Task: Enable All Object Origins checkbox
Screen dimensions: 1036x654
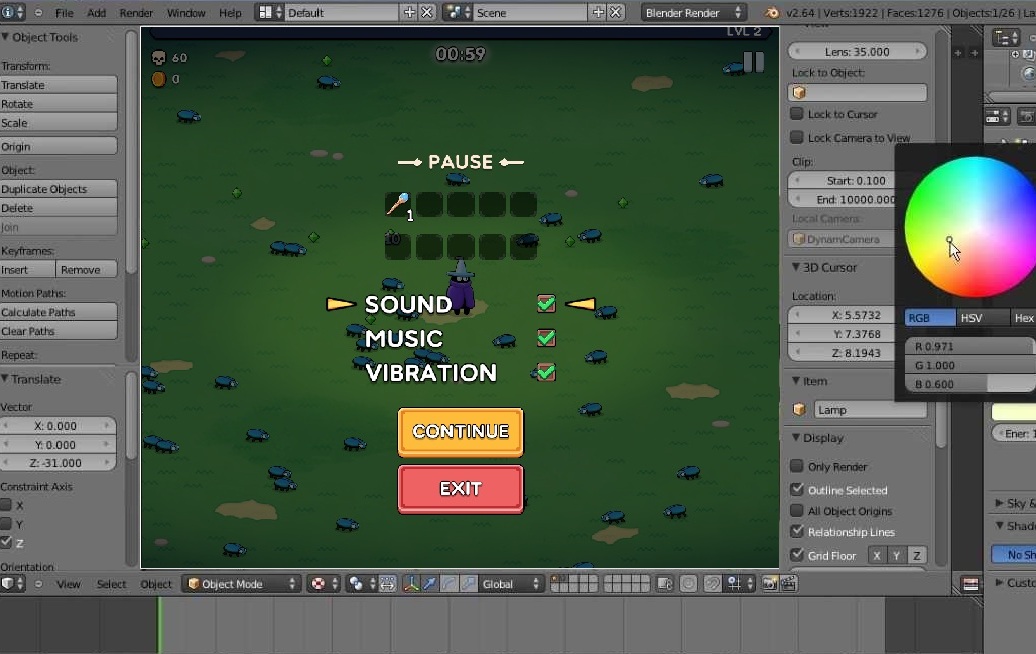Action: click(797, 511)
